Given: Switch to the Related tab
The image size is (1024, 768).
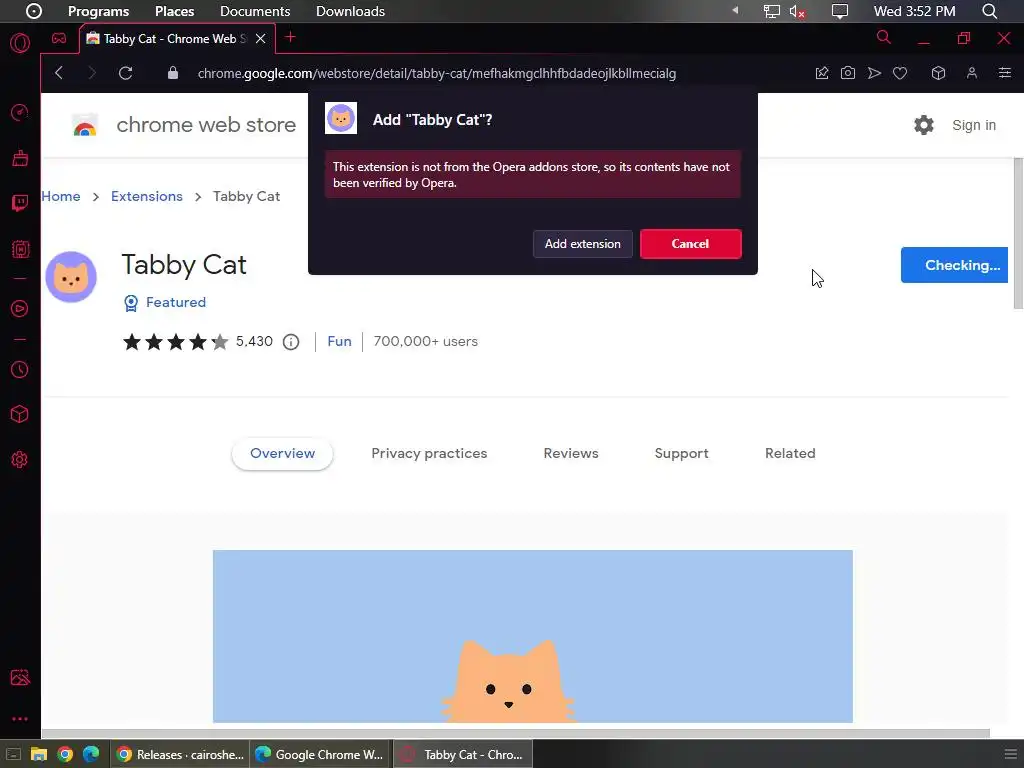Looking at the screenshot, I should click(x=790, y=453).
